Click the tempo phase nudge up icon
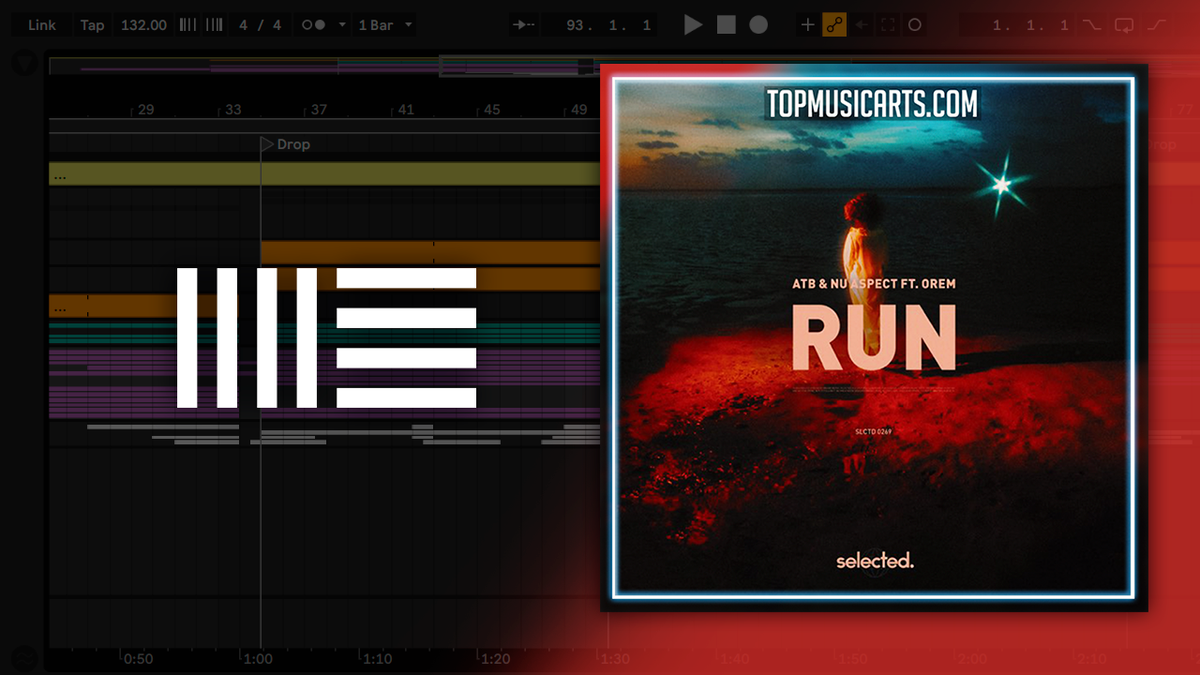 tap(213, 24)
